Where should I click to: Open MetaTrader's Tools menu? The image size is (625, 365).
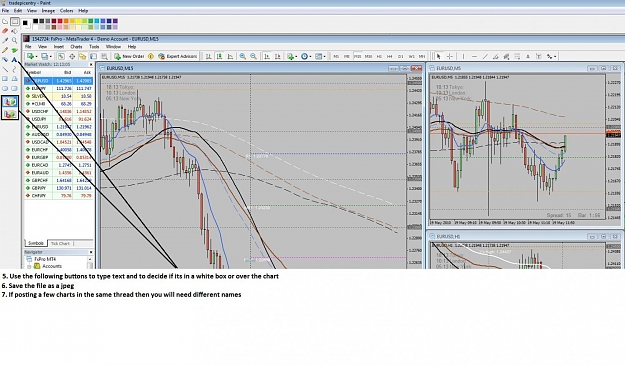coord(94,47)
